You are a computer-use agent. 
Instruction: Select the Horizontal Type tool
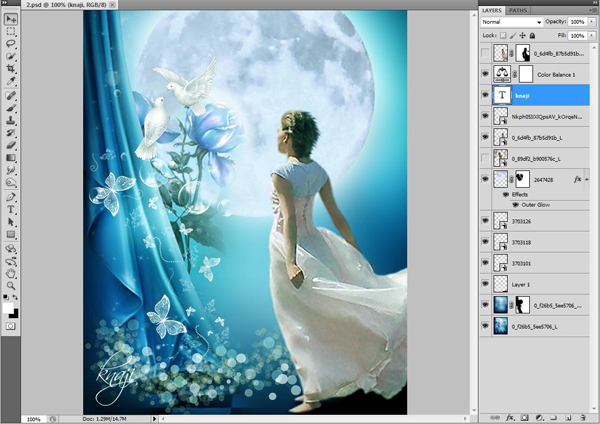11,209
